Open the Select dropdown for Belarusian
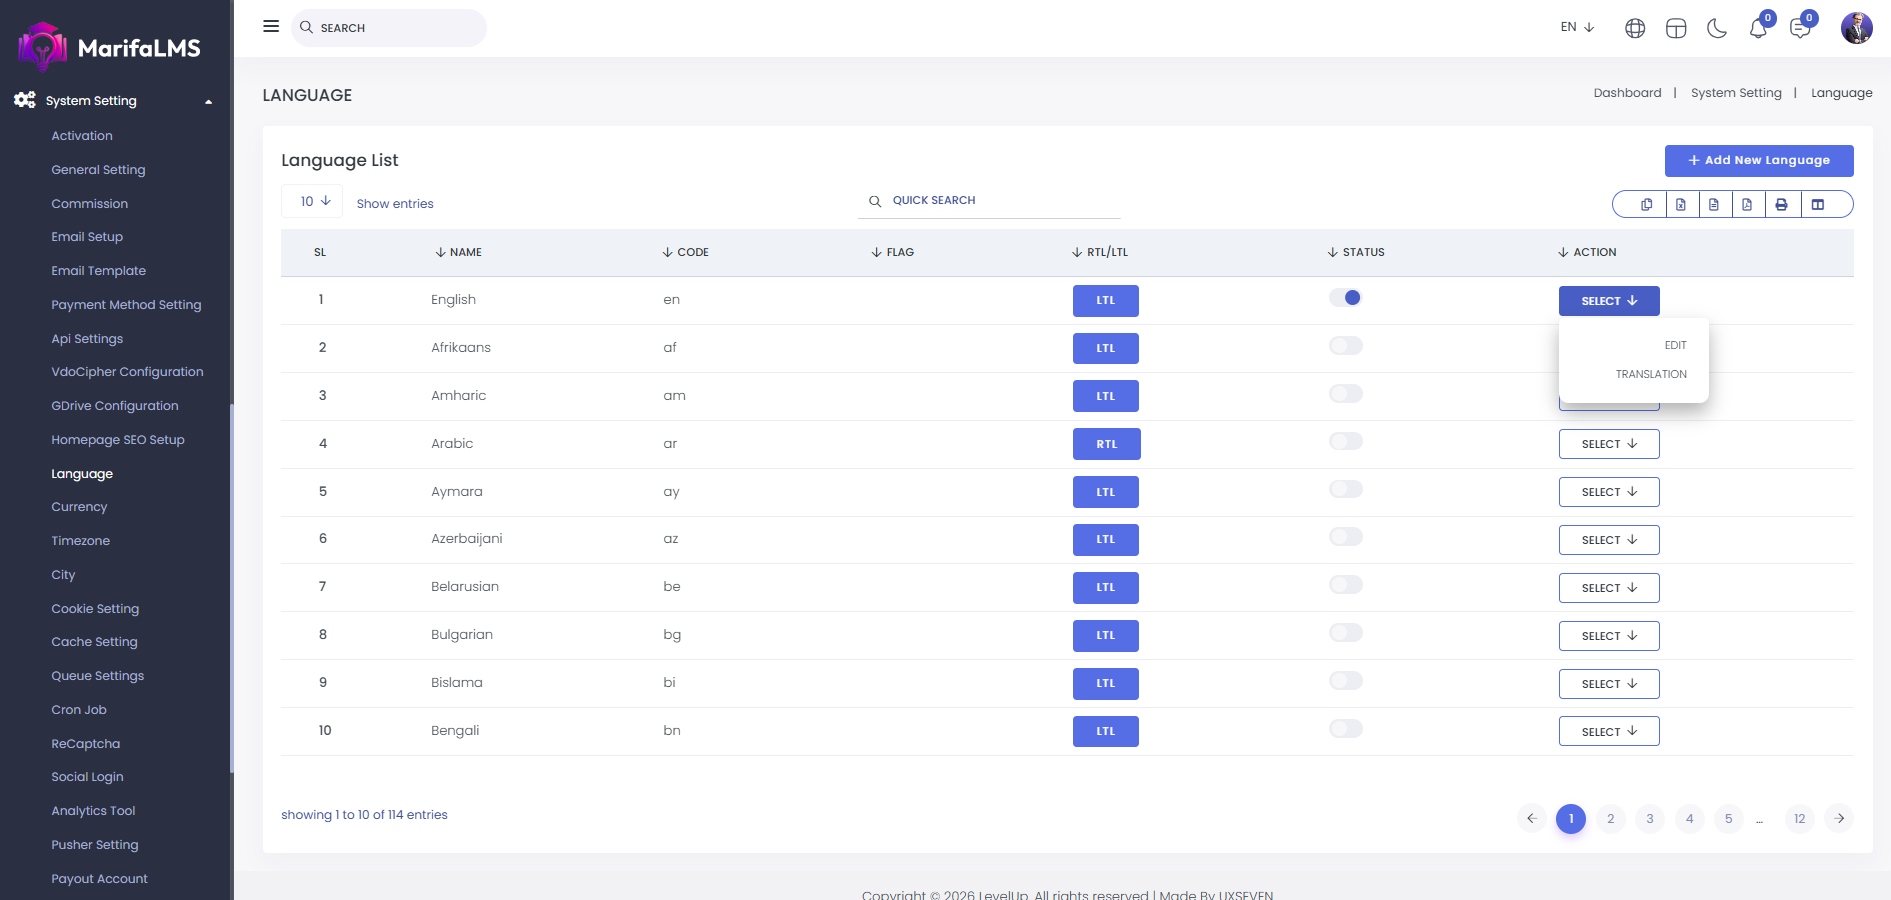The image size is (1891, 900). tap(1608, 588)
